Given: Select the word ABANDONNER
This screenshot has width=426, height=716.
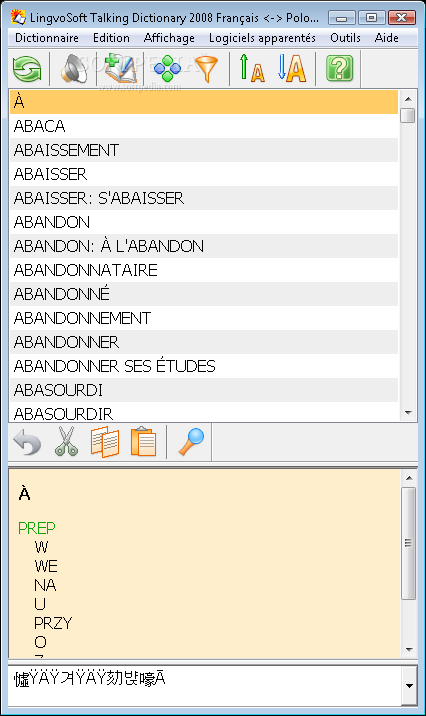Looking at the screenshot, I should [x=204, y=342].
